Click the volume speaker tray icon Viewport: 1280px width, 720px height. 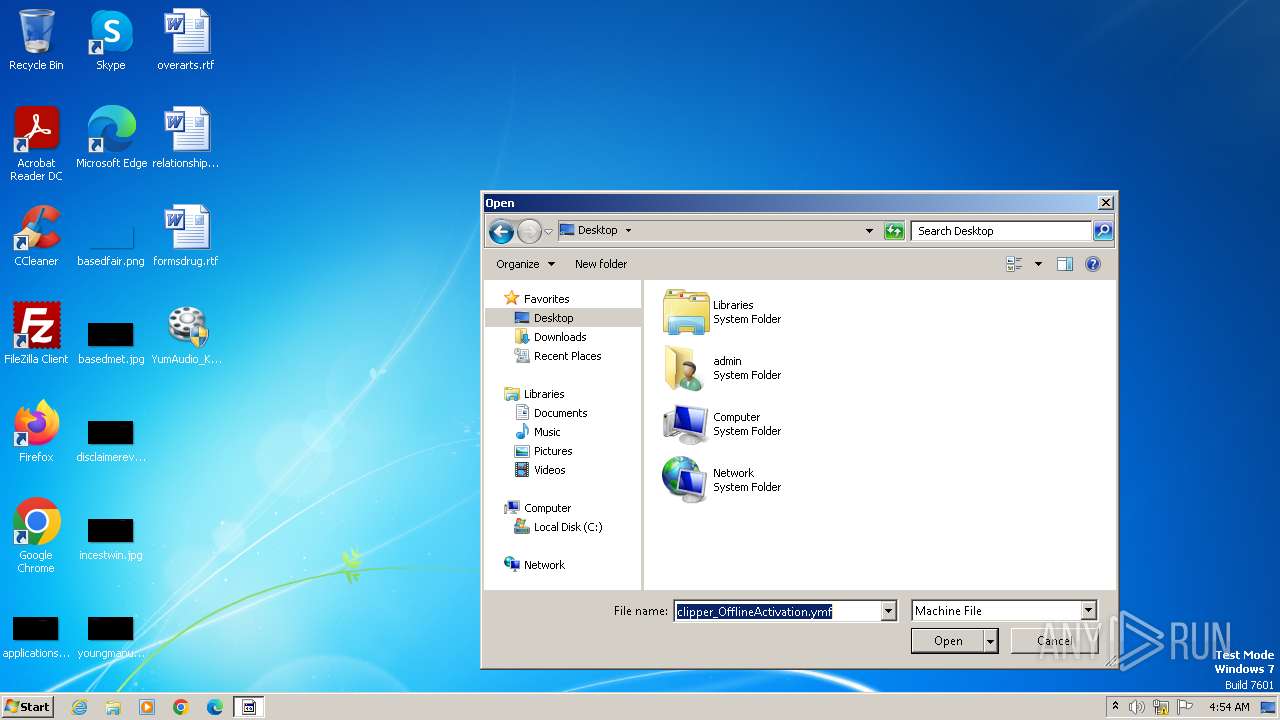point(1137,707)
